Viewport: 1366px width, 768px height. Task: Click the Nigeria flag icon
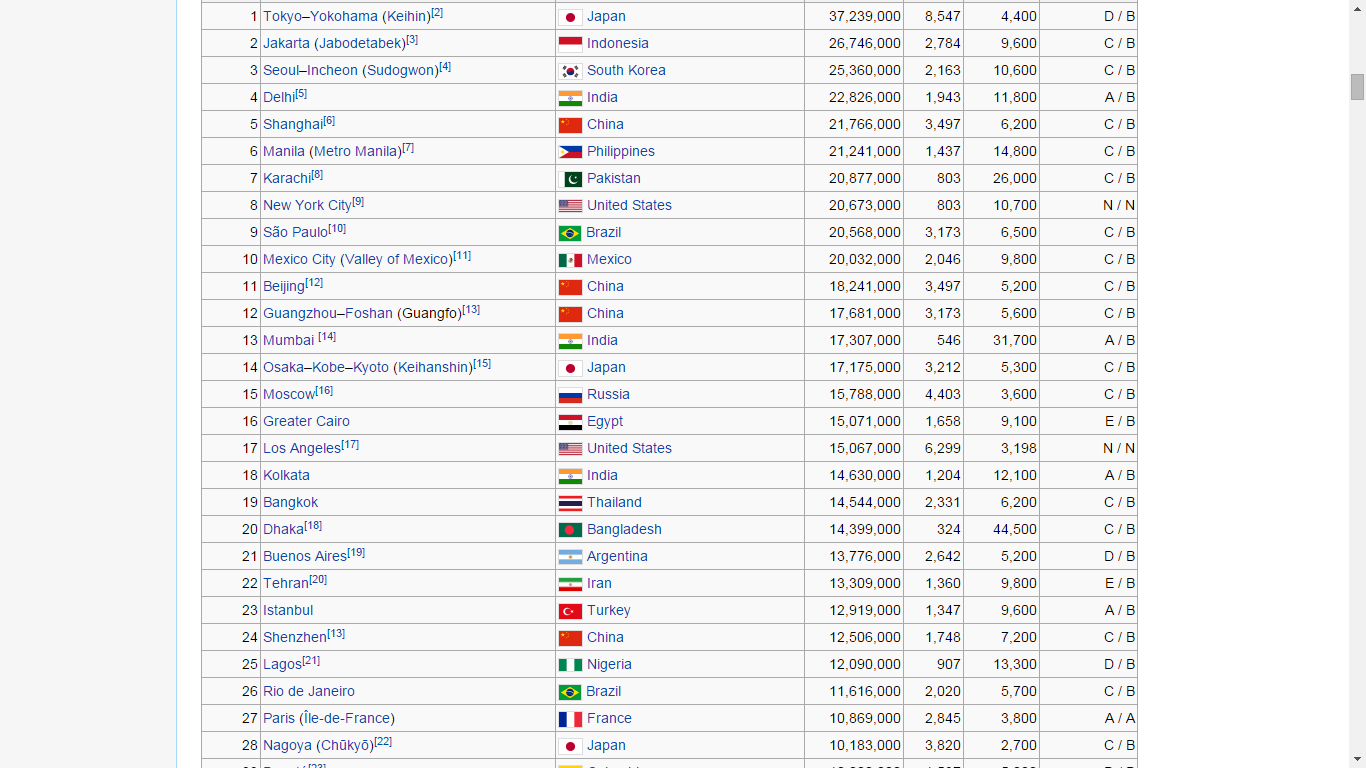coord(570,665)
